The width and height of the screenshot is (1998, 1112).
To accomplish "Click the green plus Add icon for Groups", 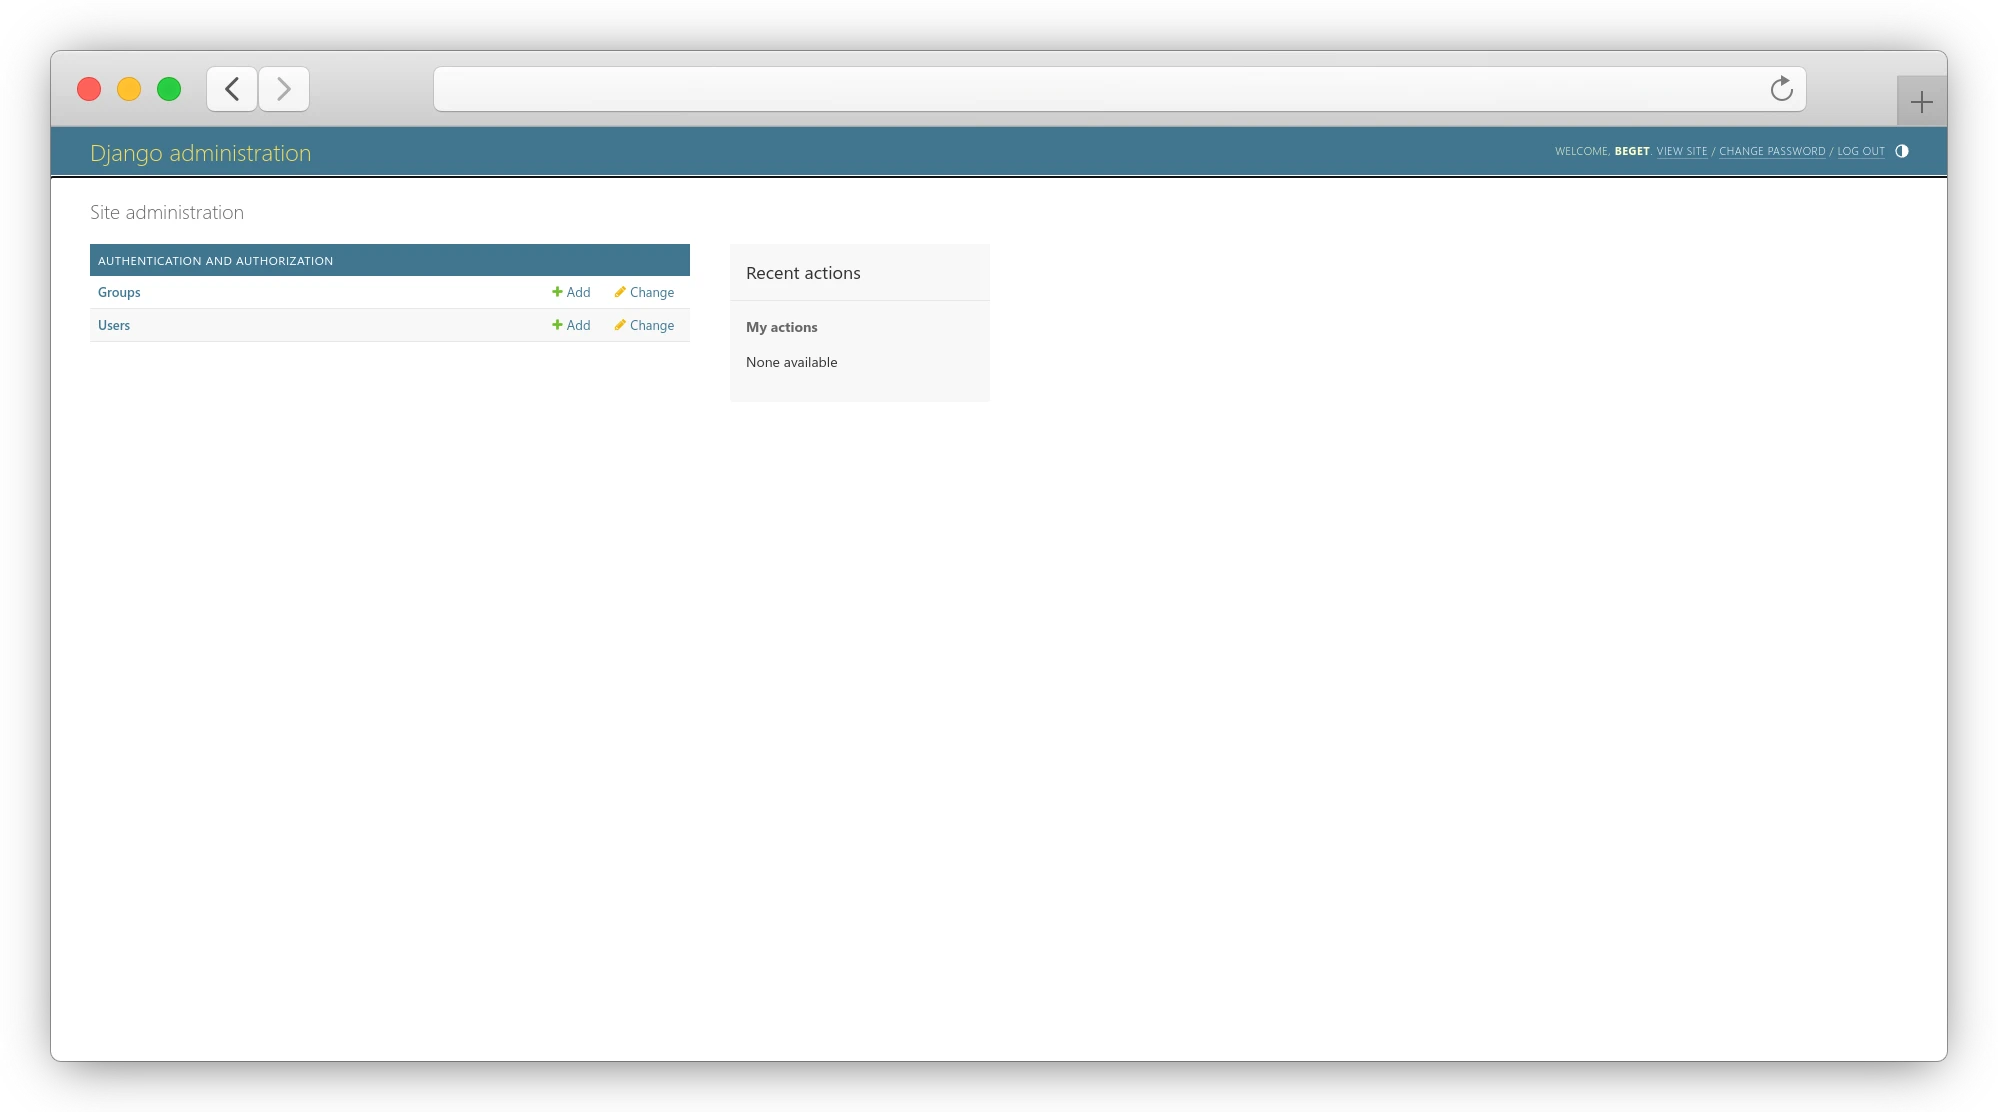I will coord(557,292).
